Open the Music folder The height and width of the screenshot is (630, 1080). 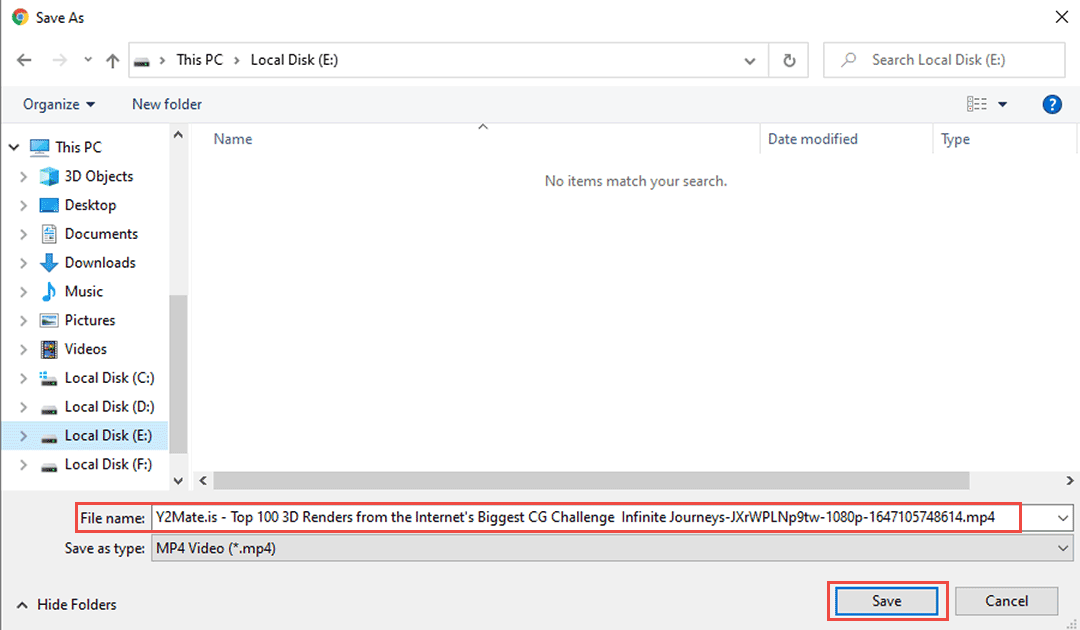tap(83, 292)
